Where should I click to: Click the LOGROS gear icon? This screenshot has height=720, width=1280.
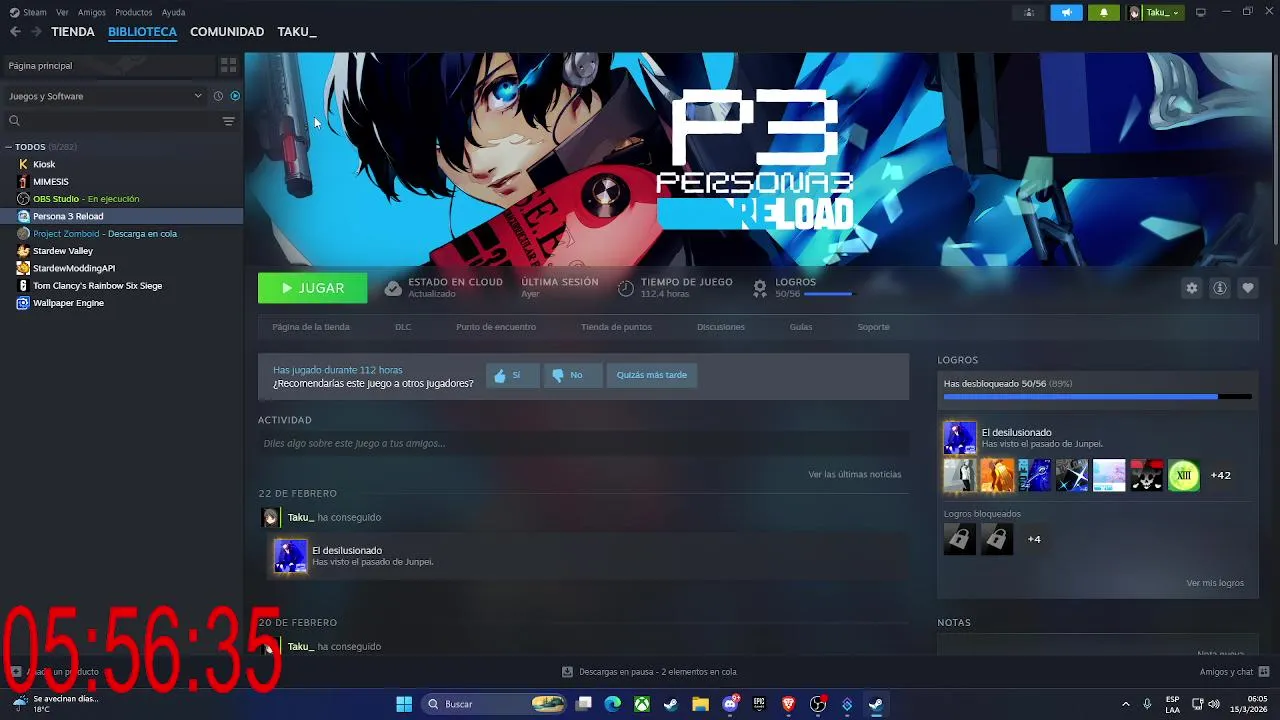coord(760,288)
